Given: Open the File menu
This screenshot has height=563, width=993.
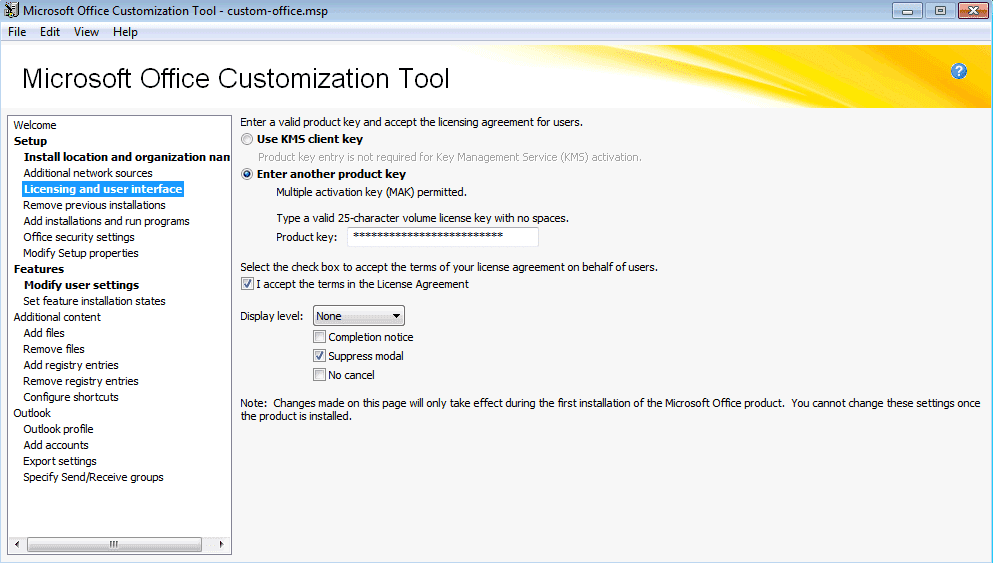Looking at the screenshot, I should [17, 32].
